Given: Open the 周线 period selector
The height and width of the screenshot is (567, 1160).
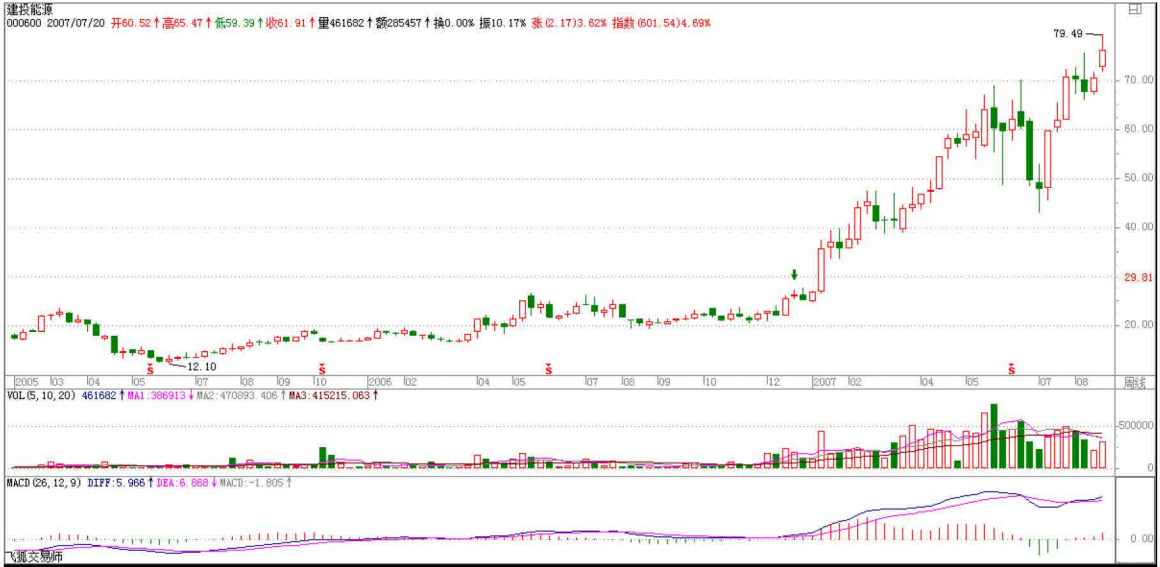Looking at the screenshot, I should pyautogui.click(x=1134, y=382).
